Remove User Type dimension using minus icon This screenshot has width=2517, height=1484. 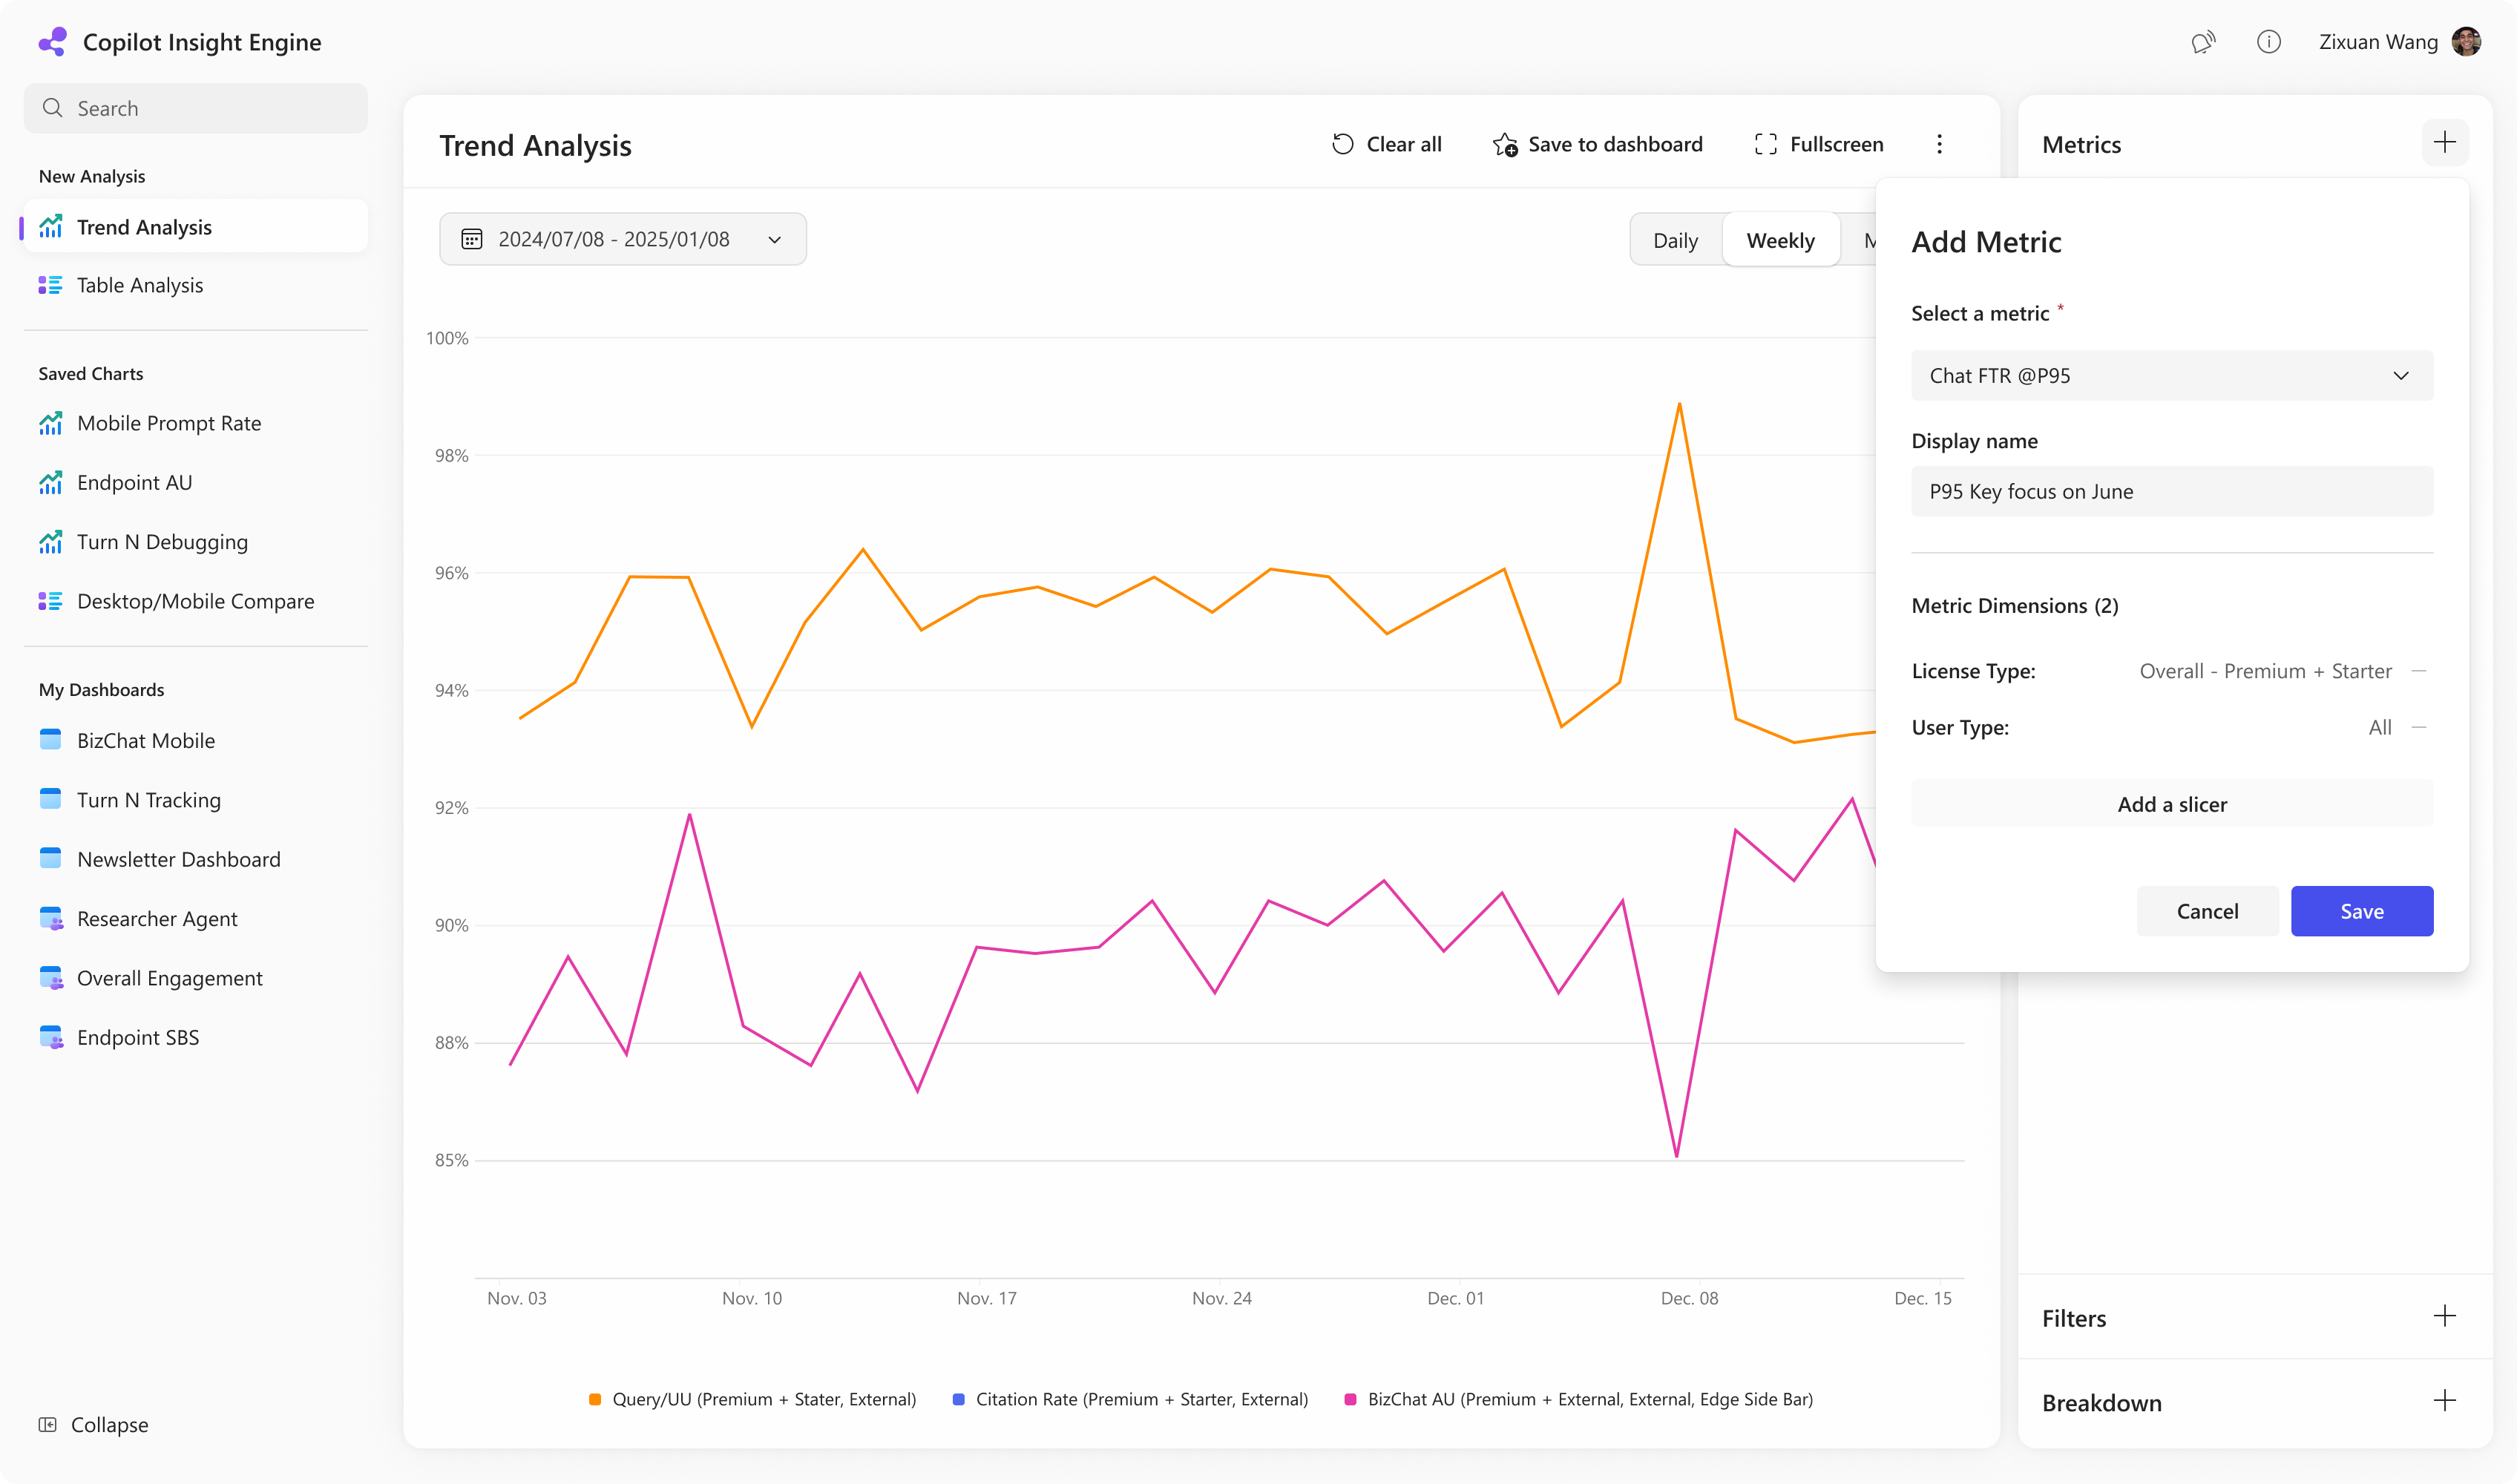point(2418,727)
